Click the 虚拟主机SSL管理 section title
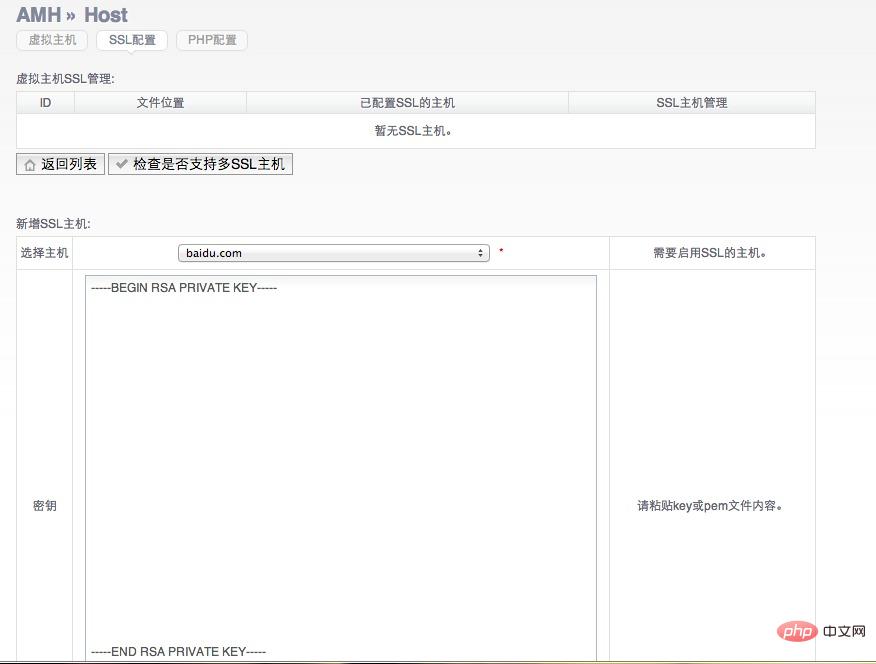The image size is (876, 664). (x=65, y=79)
